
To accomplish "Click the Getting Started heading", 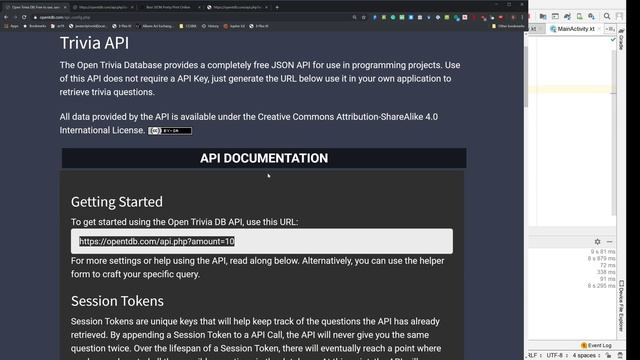I will [x=117, y=202].
